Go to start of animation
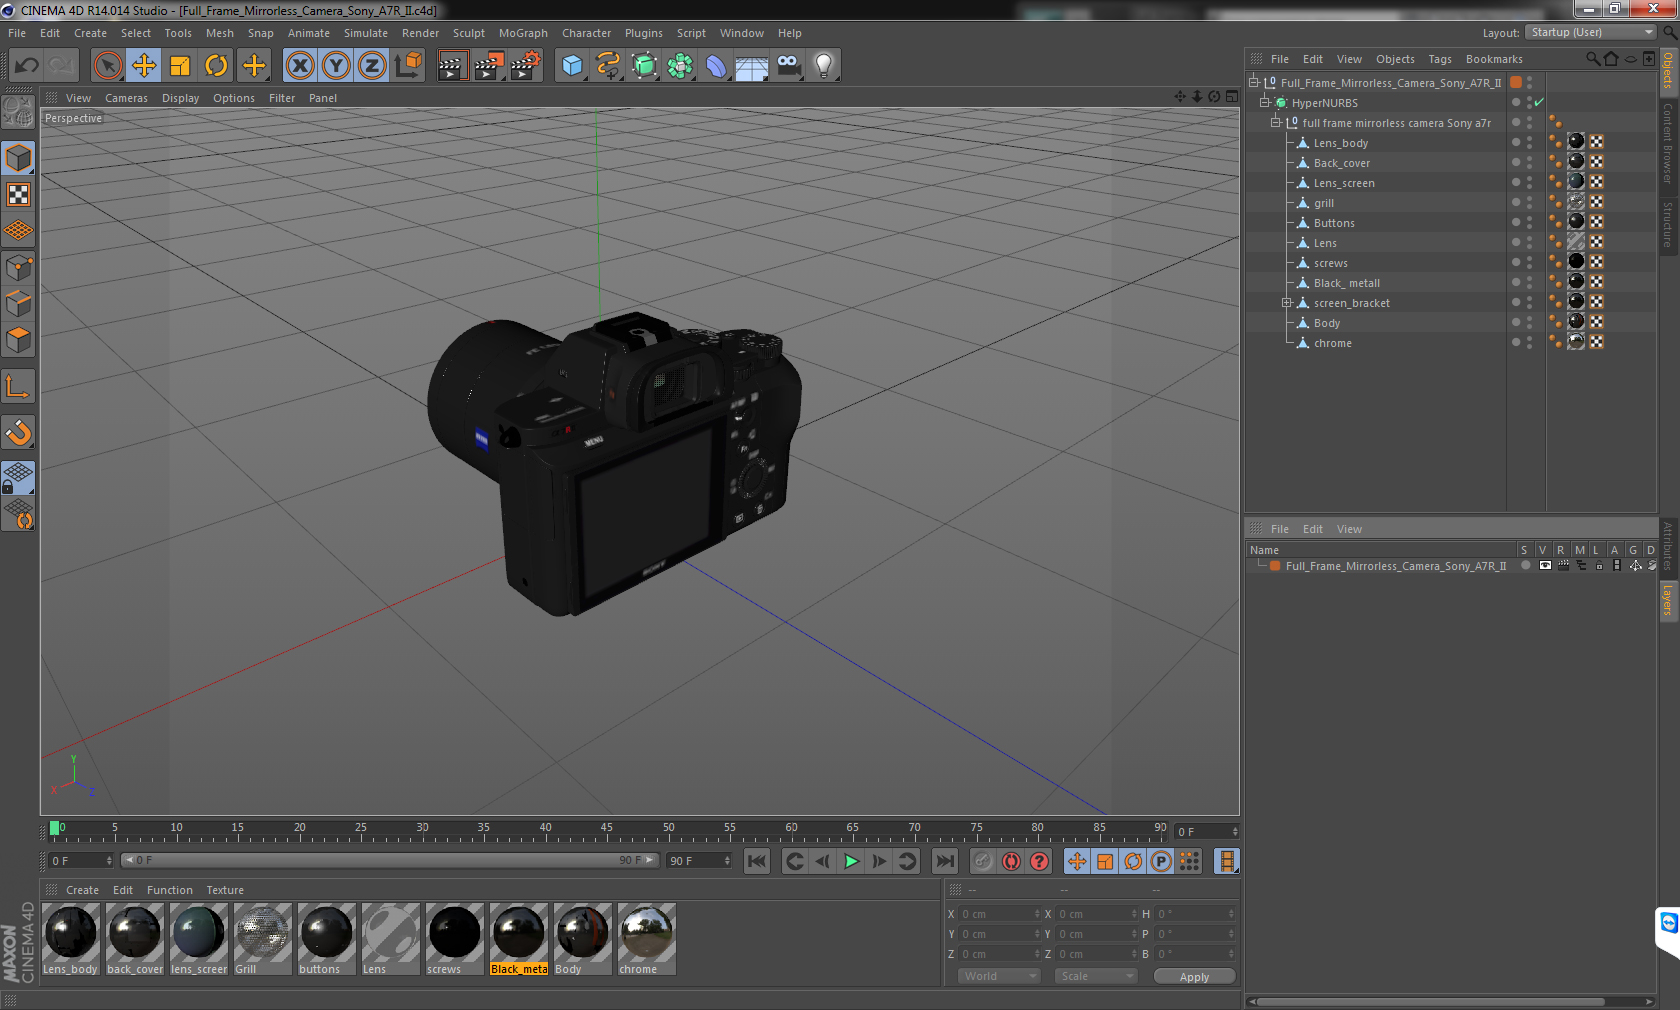The image size is (1680, 1010). (x=757, y=861)
